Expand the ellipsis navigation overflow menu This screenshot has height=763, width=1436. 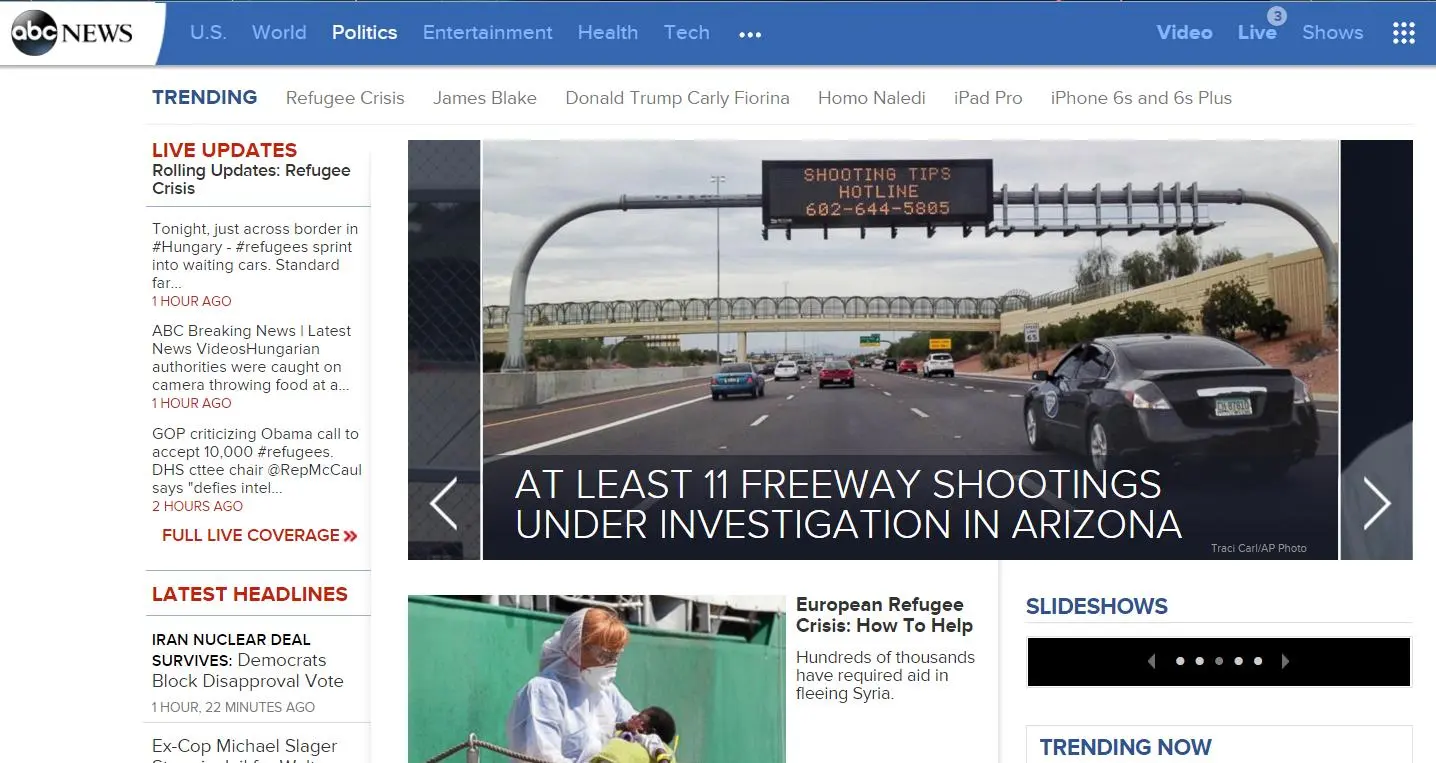(x=749, y=33)
